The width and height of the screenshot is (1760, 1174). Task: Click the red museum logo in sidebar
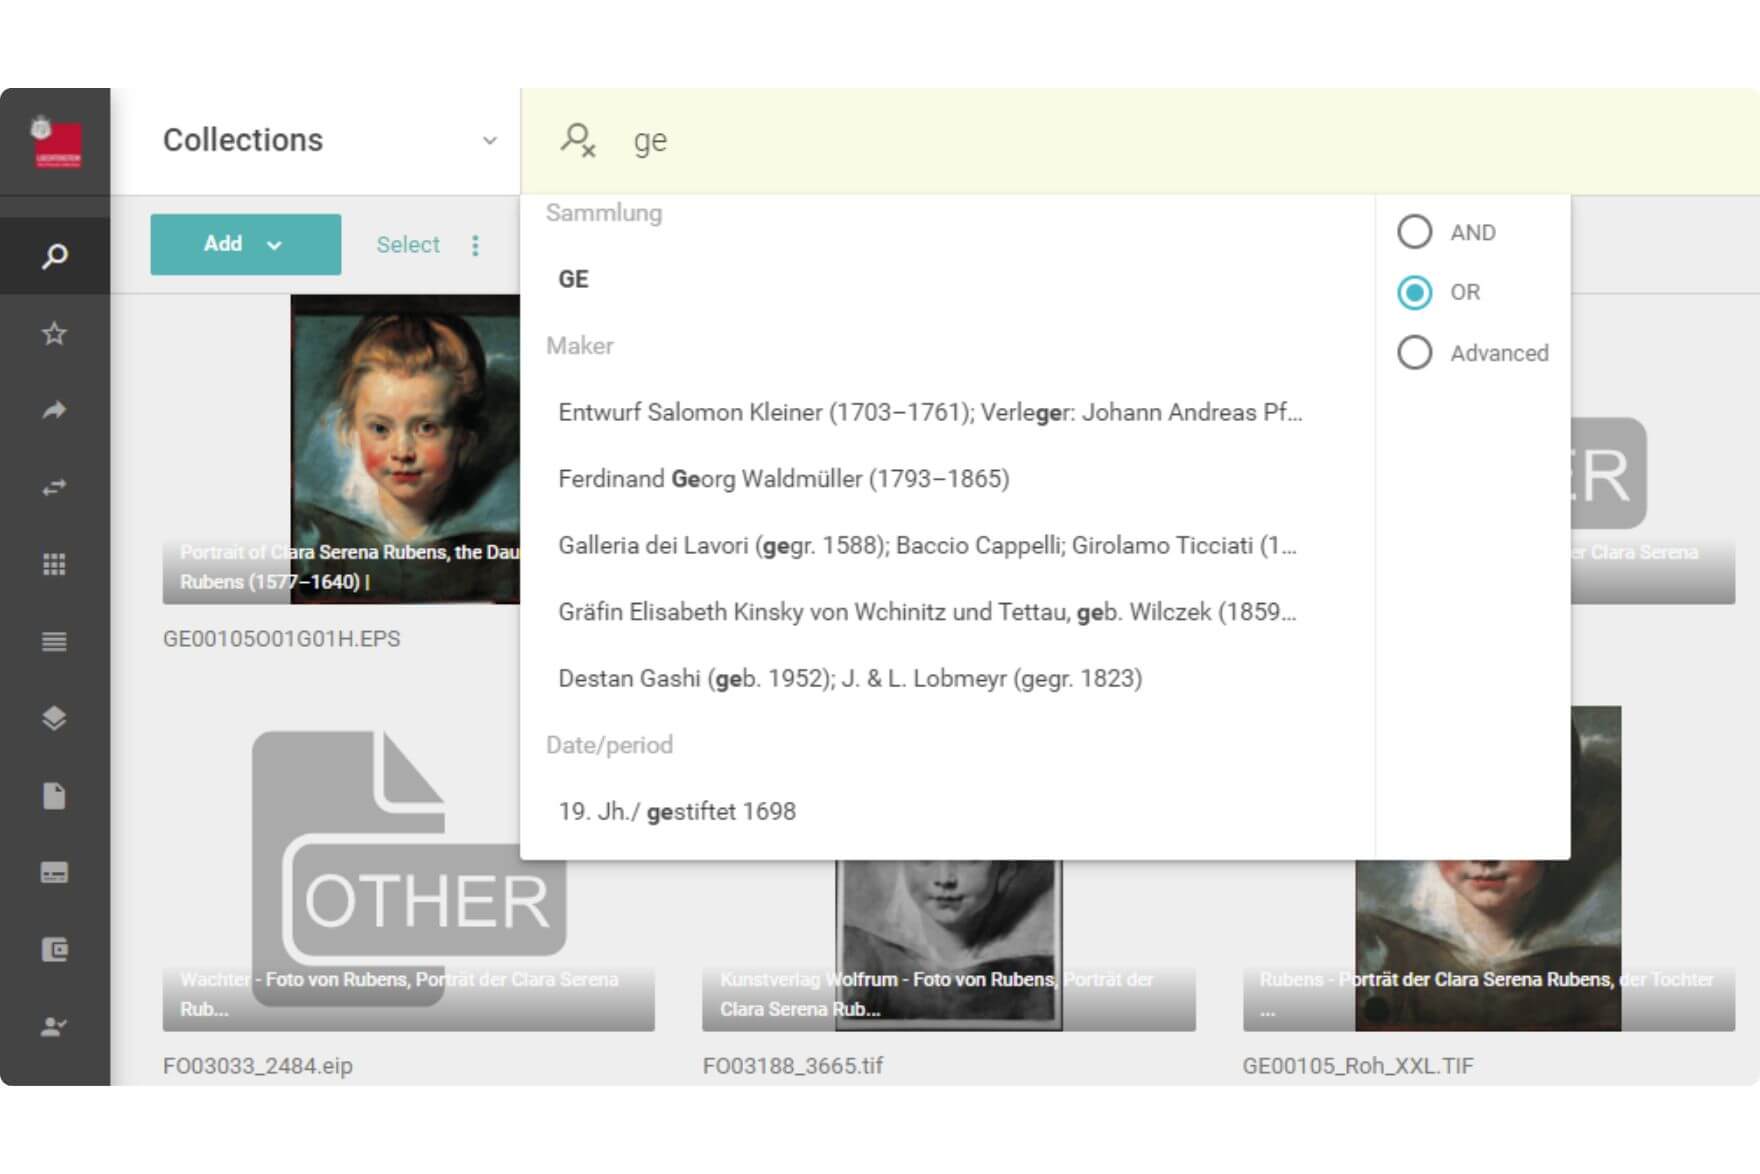tap(57, 143)
